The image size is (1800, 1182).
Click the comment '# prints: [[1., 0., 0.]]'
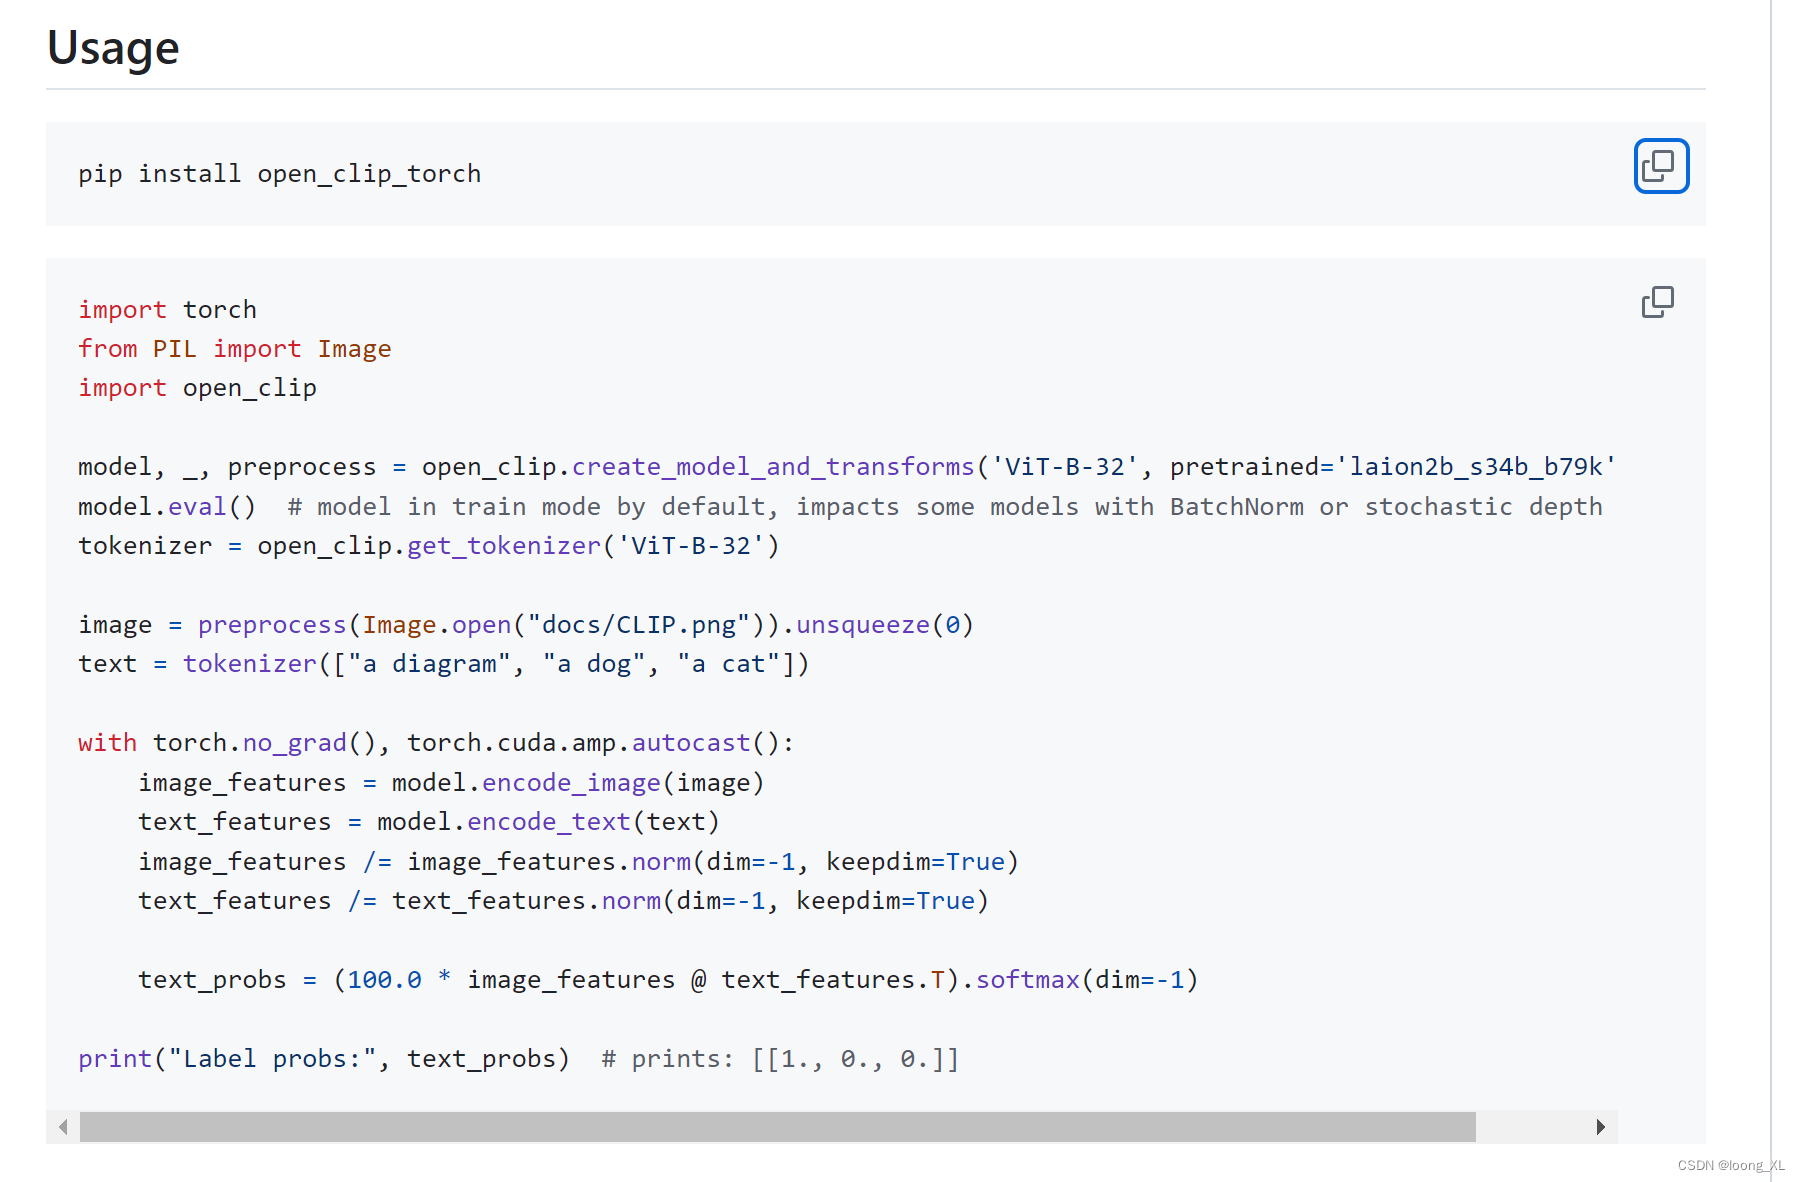click(780, 1059)
